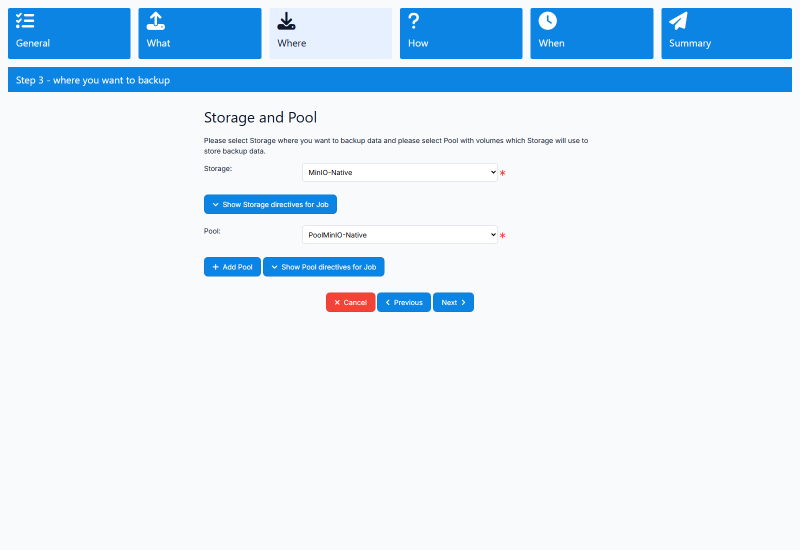Jump to the When step label

coord(552,43)
